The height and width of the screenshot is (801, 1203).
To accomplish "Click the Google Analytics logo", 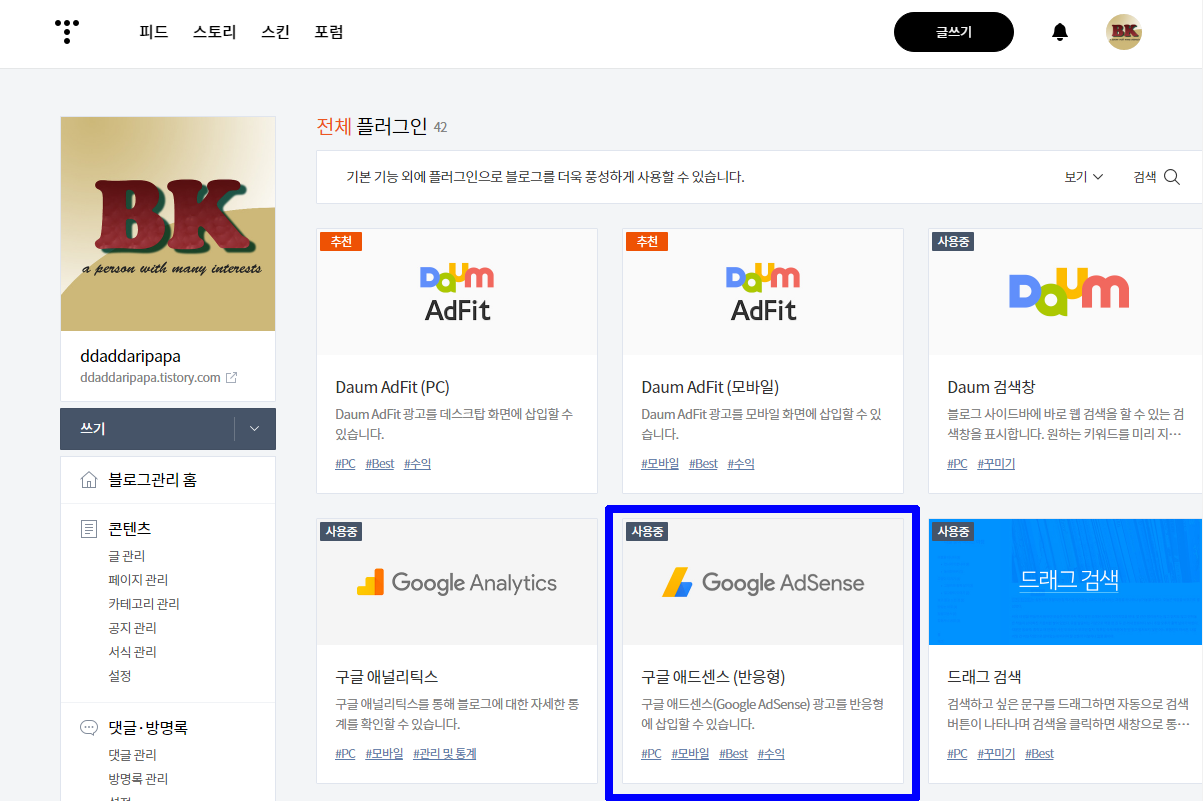I will pyautogui.click(x=457, y=583).
